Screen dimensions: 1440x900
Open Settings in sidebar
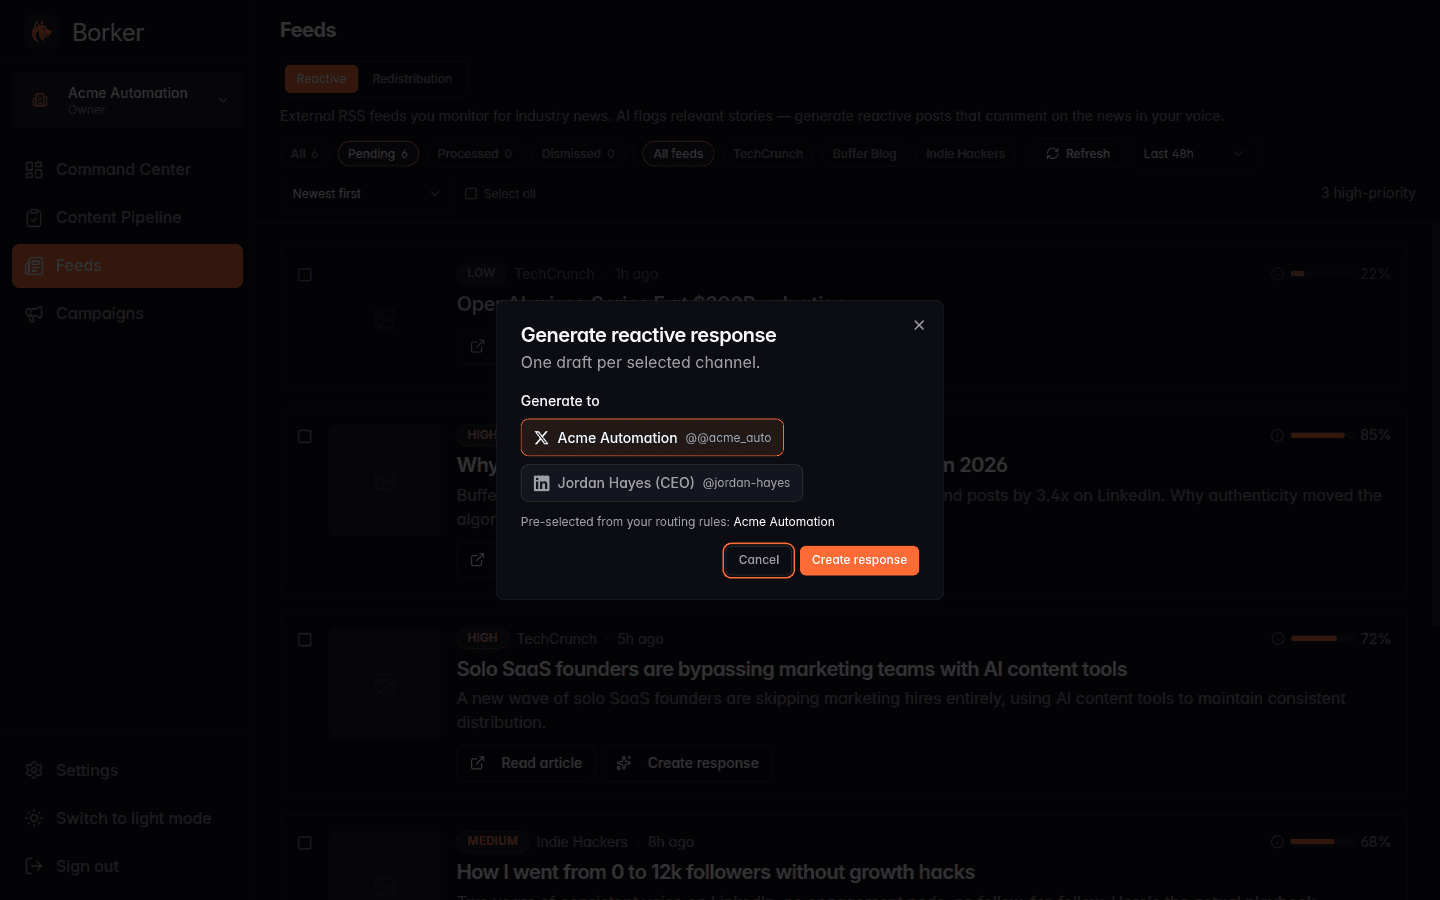point(128,770)
